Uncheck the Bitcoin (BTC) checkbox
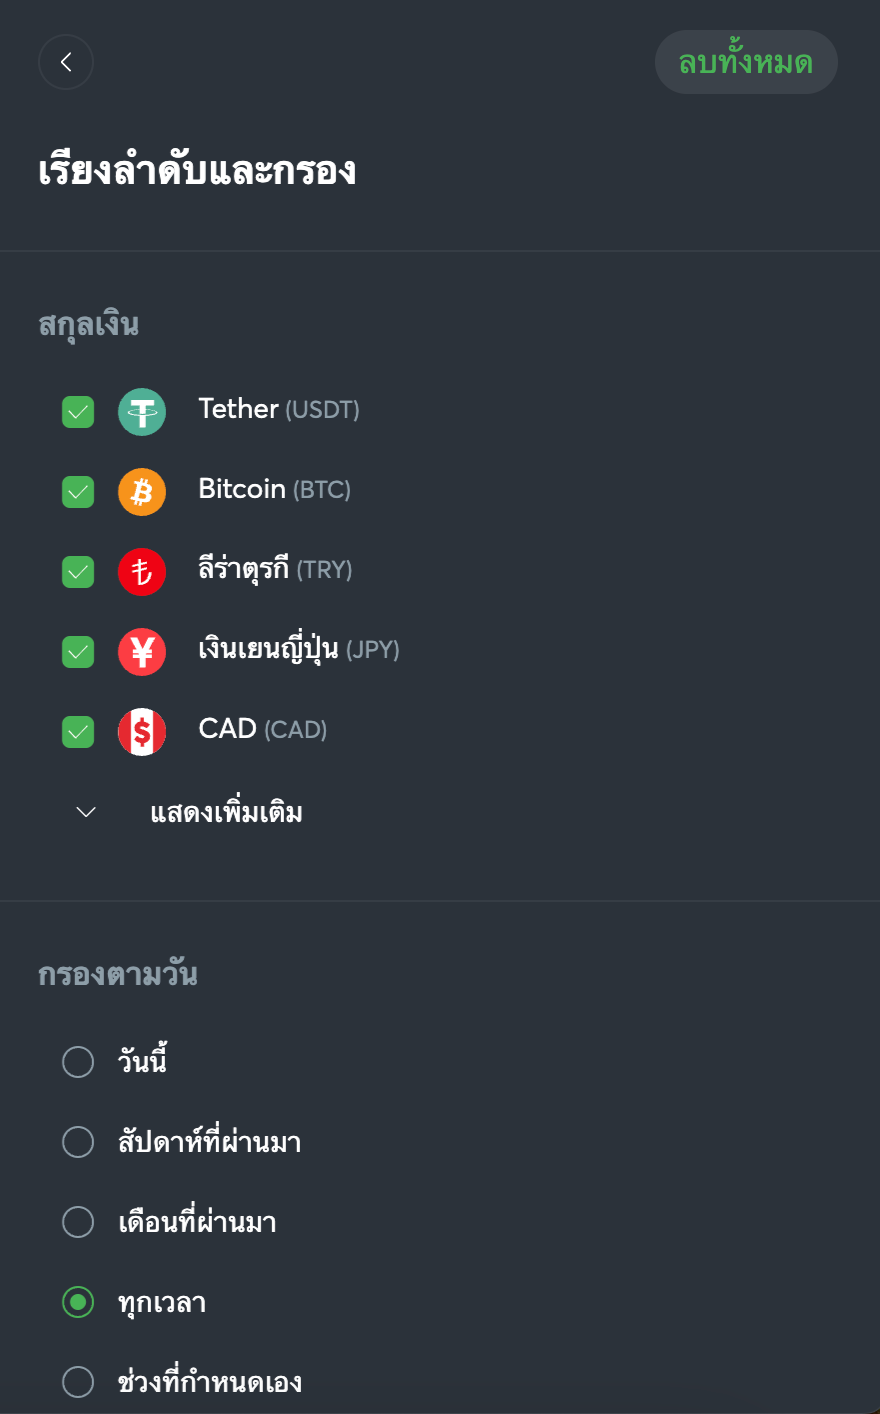The image size is (880, 1414). click(78, 491)
